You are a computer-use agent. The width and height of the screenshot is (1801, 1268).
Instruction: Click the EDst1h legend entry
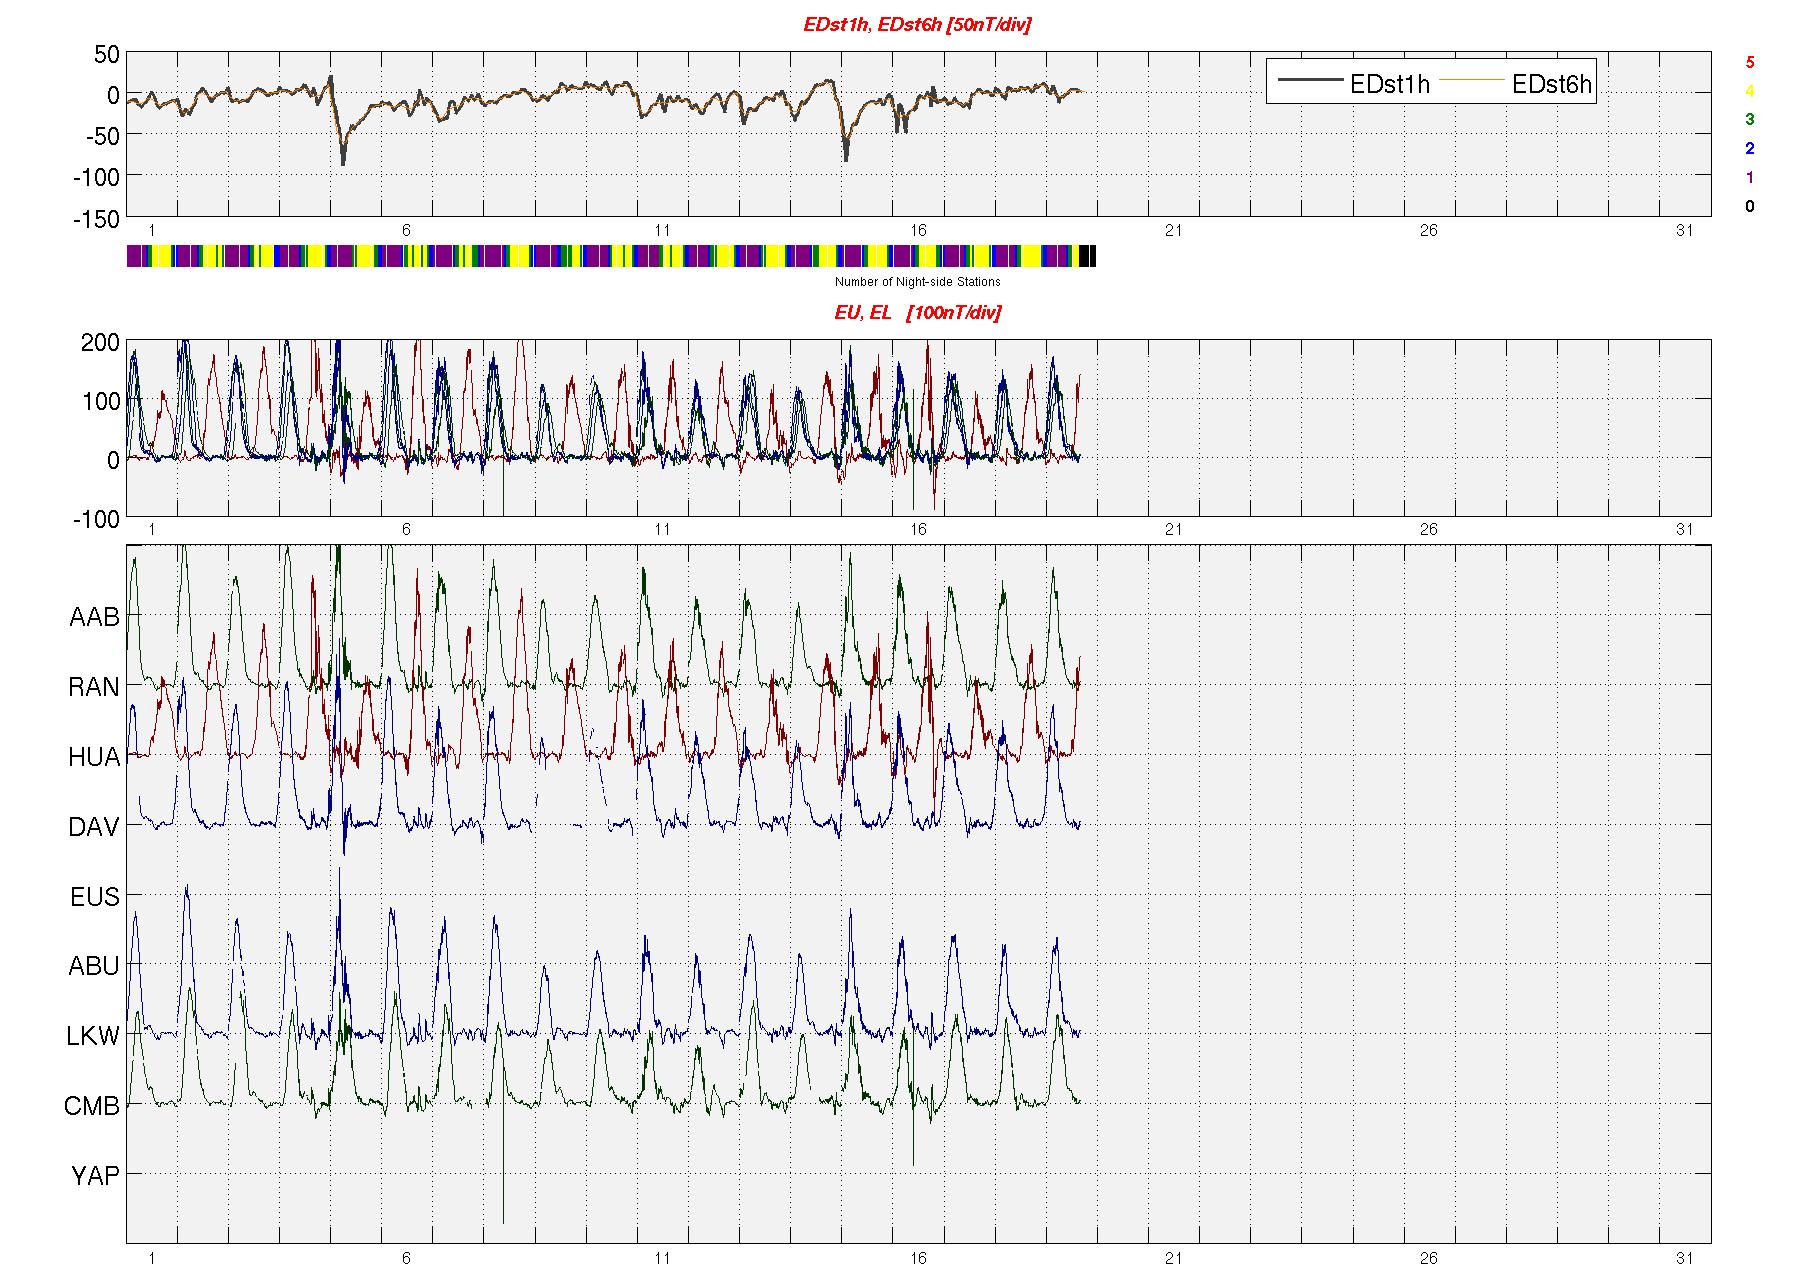[x=1389, y=85]
